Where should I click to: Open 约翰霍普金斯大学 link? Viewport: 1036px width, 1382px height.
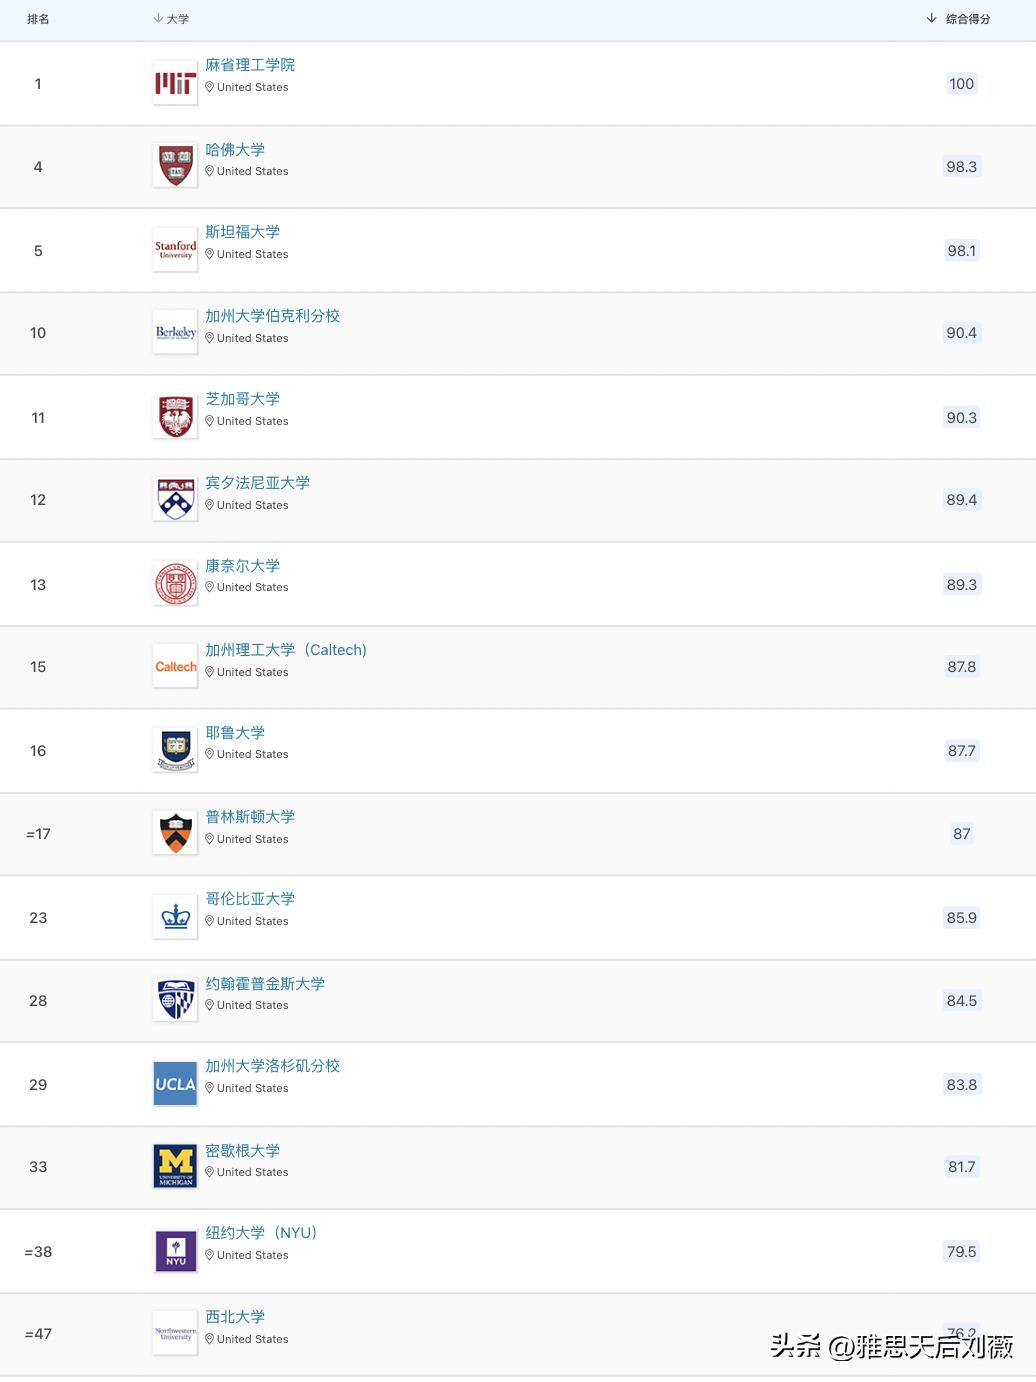point(265,984)
